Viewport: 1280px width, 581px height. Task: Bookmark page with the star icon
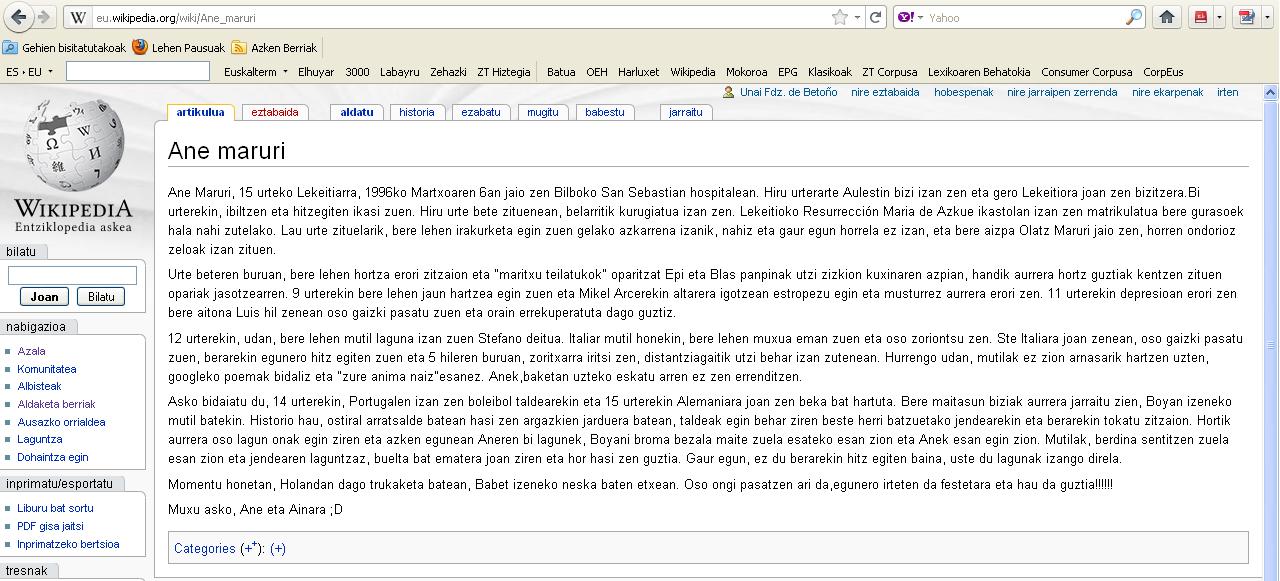[x=840, y=17]
